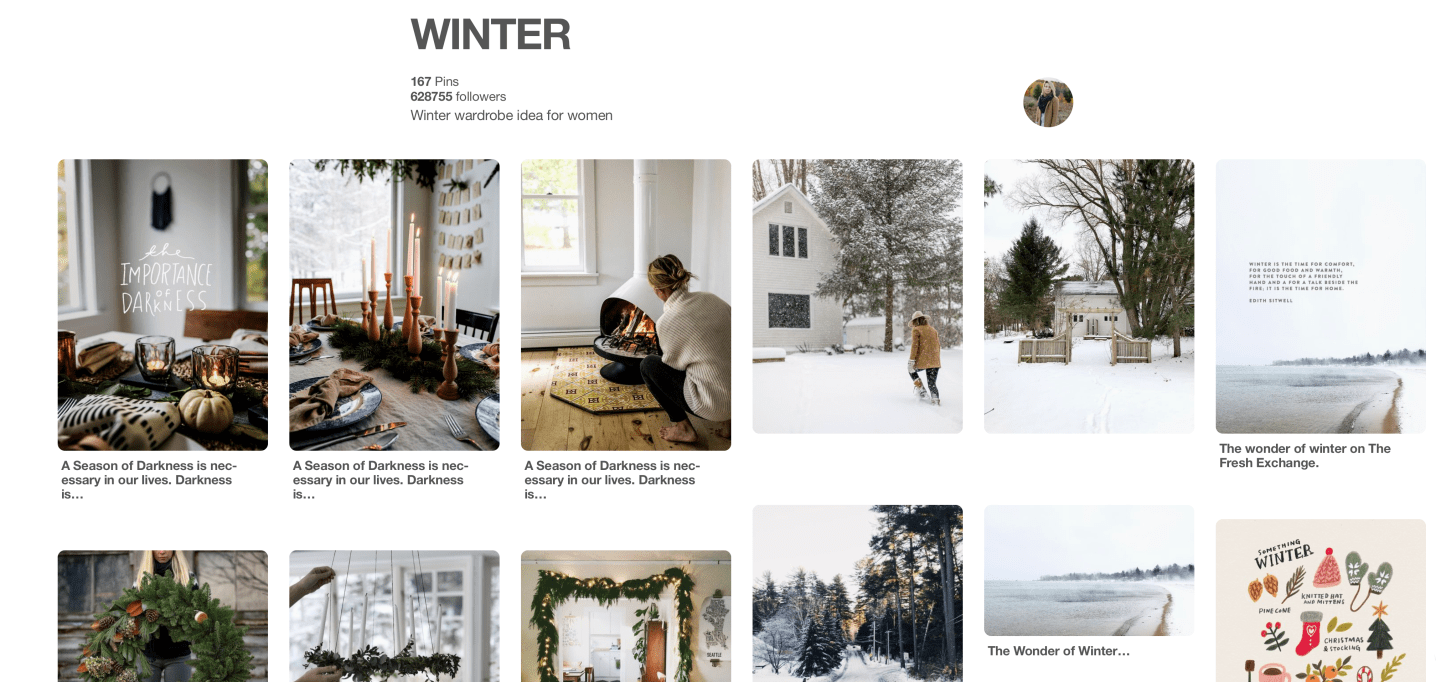The width and height of the screenshot is (1436, 682).
Task: Open the hanging candle chandelier pin
Action: [394, 616]
